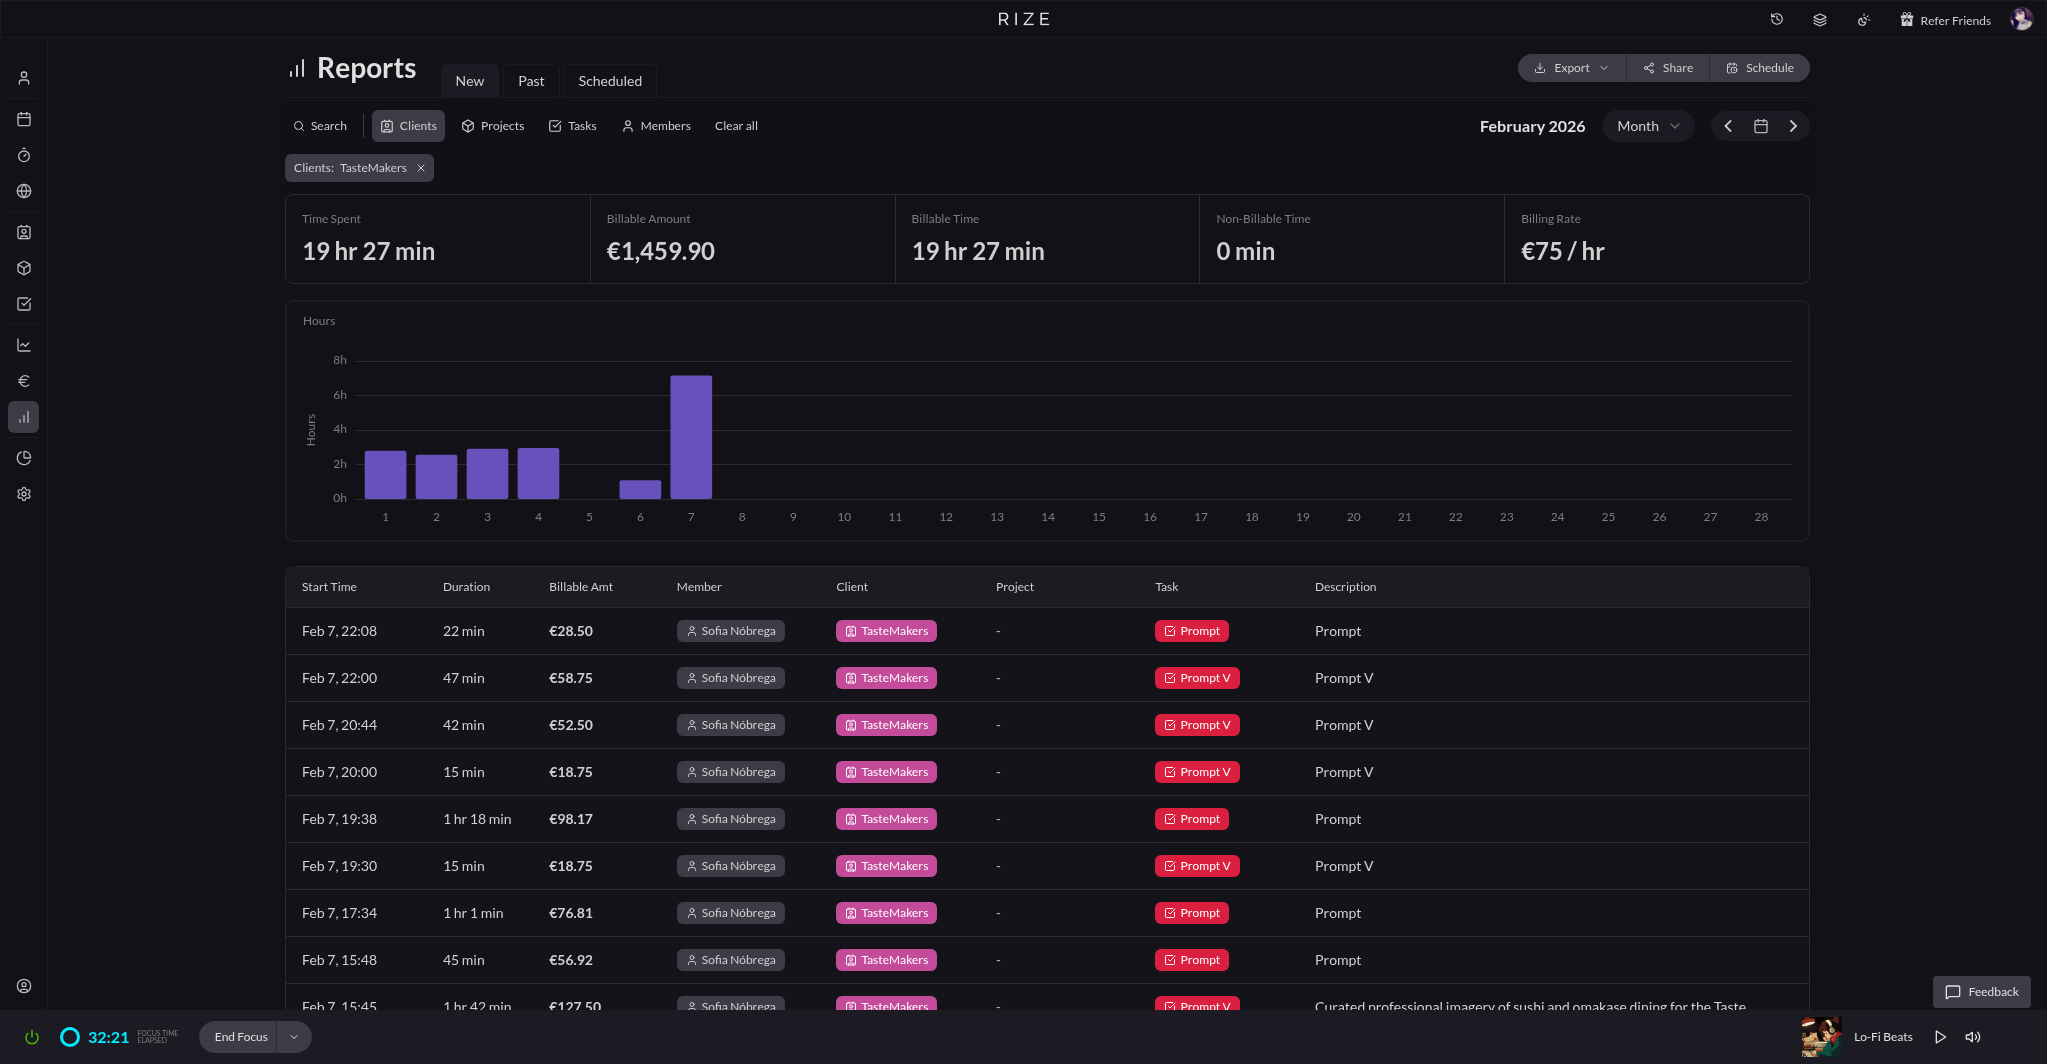Click the Clear all filters button
The height and width of the screenshot is (1064, 2047).
(736, 126)
